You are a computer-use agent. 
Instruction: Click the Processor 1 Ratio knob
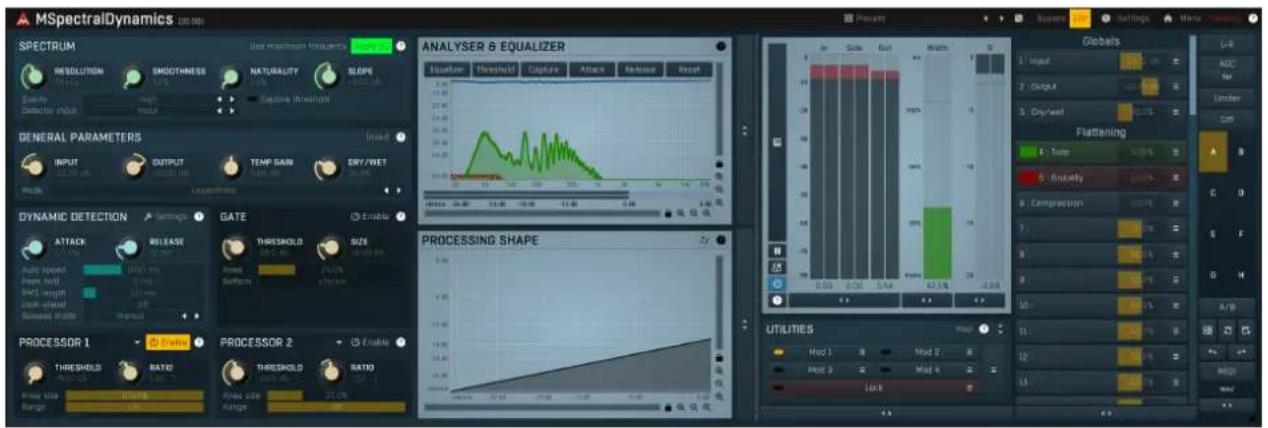pyautogui.click(x=128, y=372)
